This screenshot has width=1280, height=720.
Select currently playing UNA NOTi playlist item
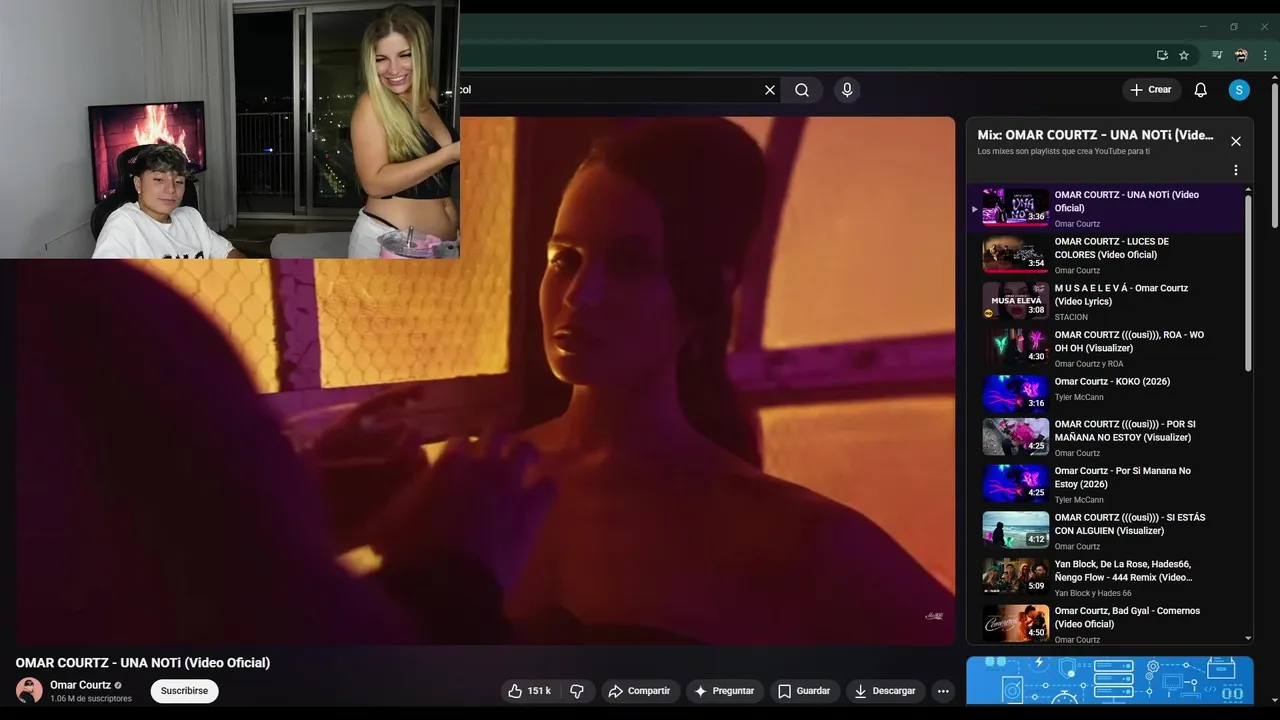point(1108,208)
